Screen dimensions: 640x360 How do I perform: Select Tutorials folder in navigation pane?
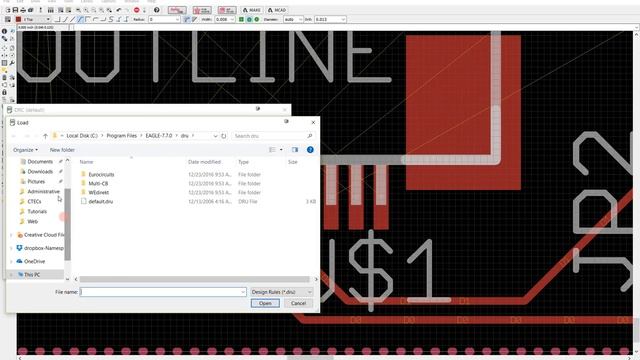click(37, 211)
